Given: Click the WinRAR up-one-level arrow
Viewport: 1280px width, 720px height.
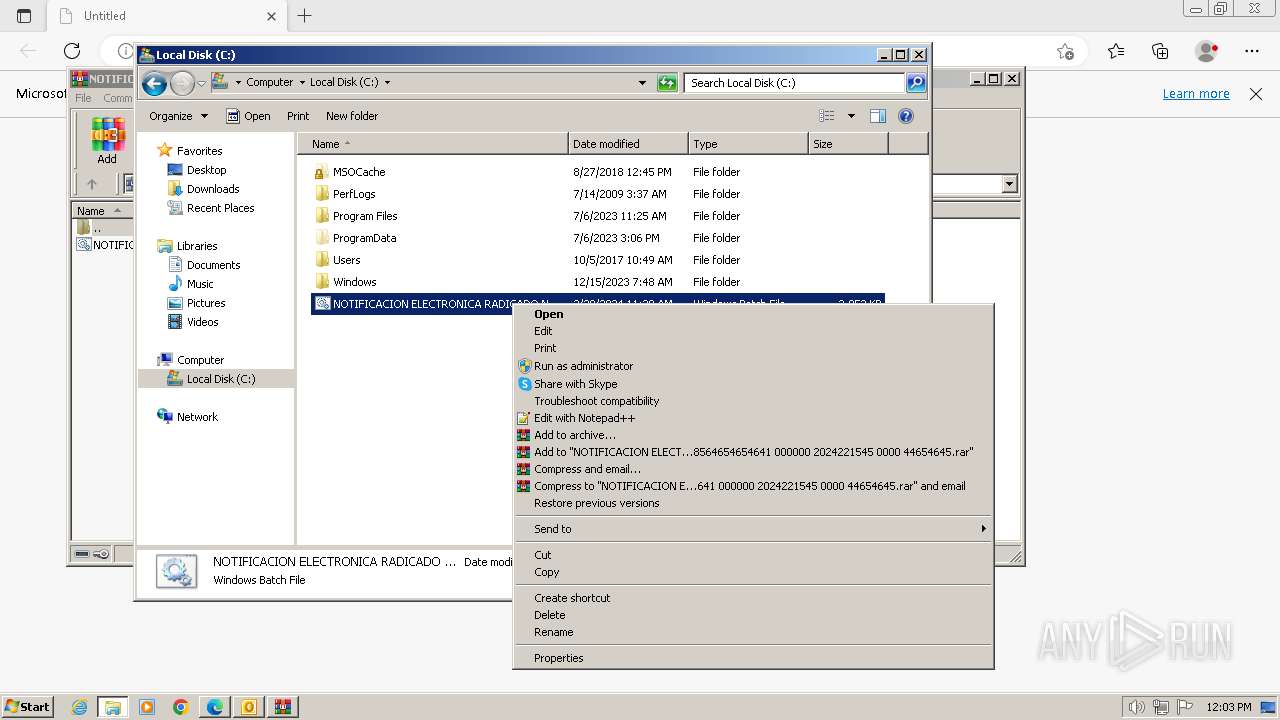Looking at the screenshot, I should click(92, 184).
